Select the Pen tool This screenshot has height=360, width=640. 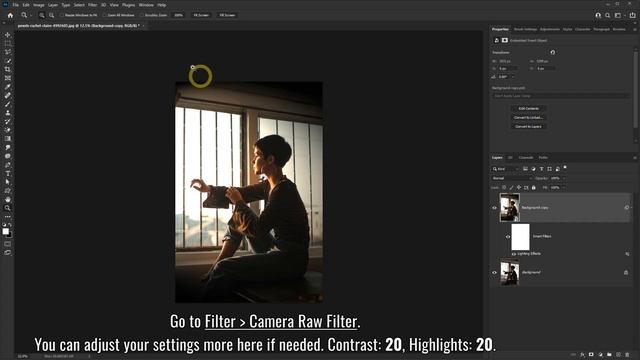click(7, 165)
